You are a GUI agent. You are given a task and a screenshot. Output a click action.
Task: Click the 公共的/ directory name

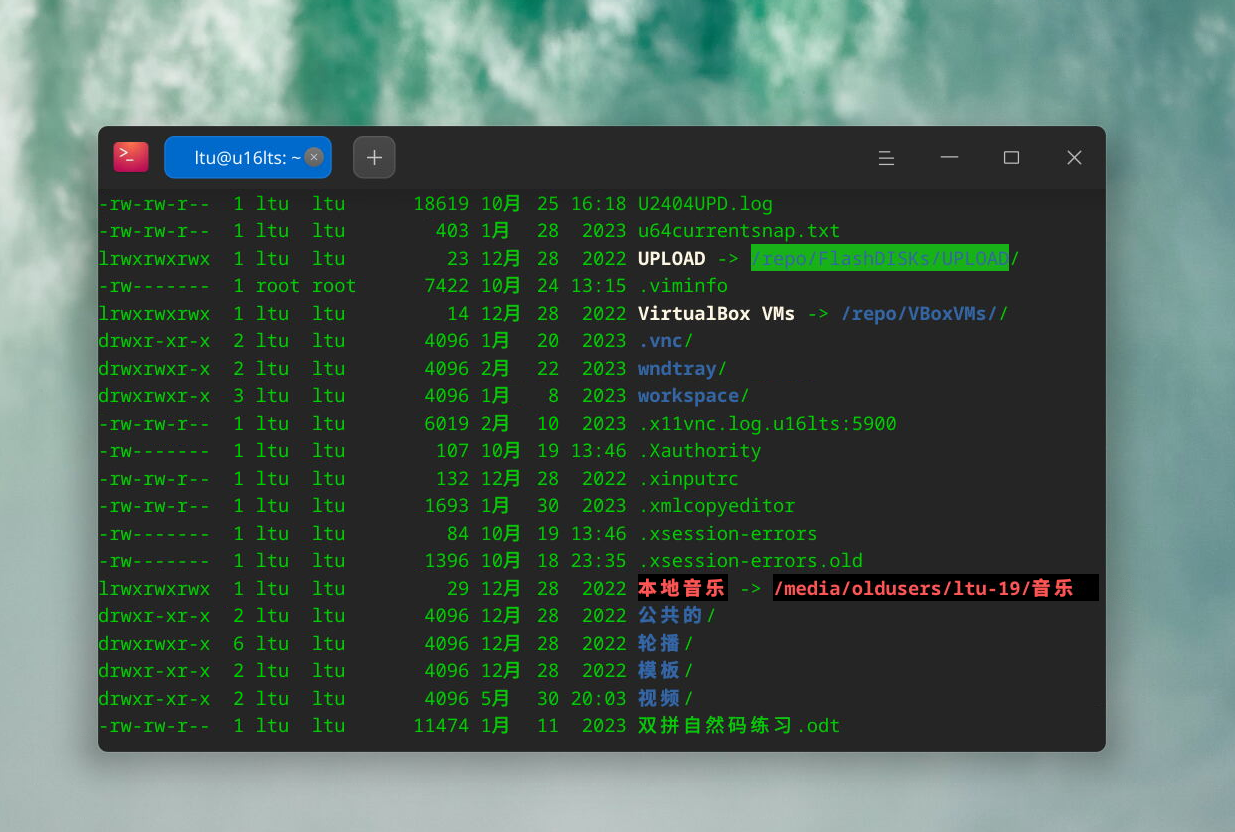[x=677, y=616]
